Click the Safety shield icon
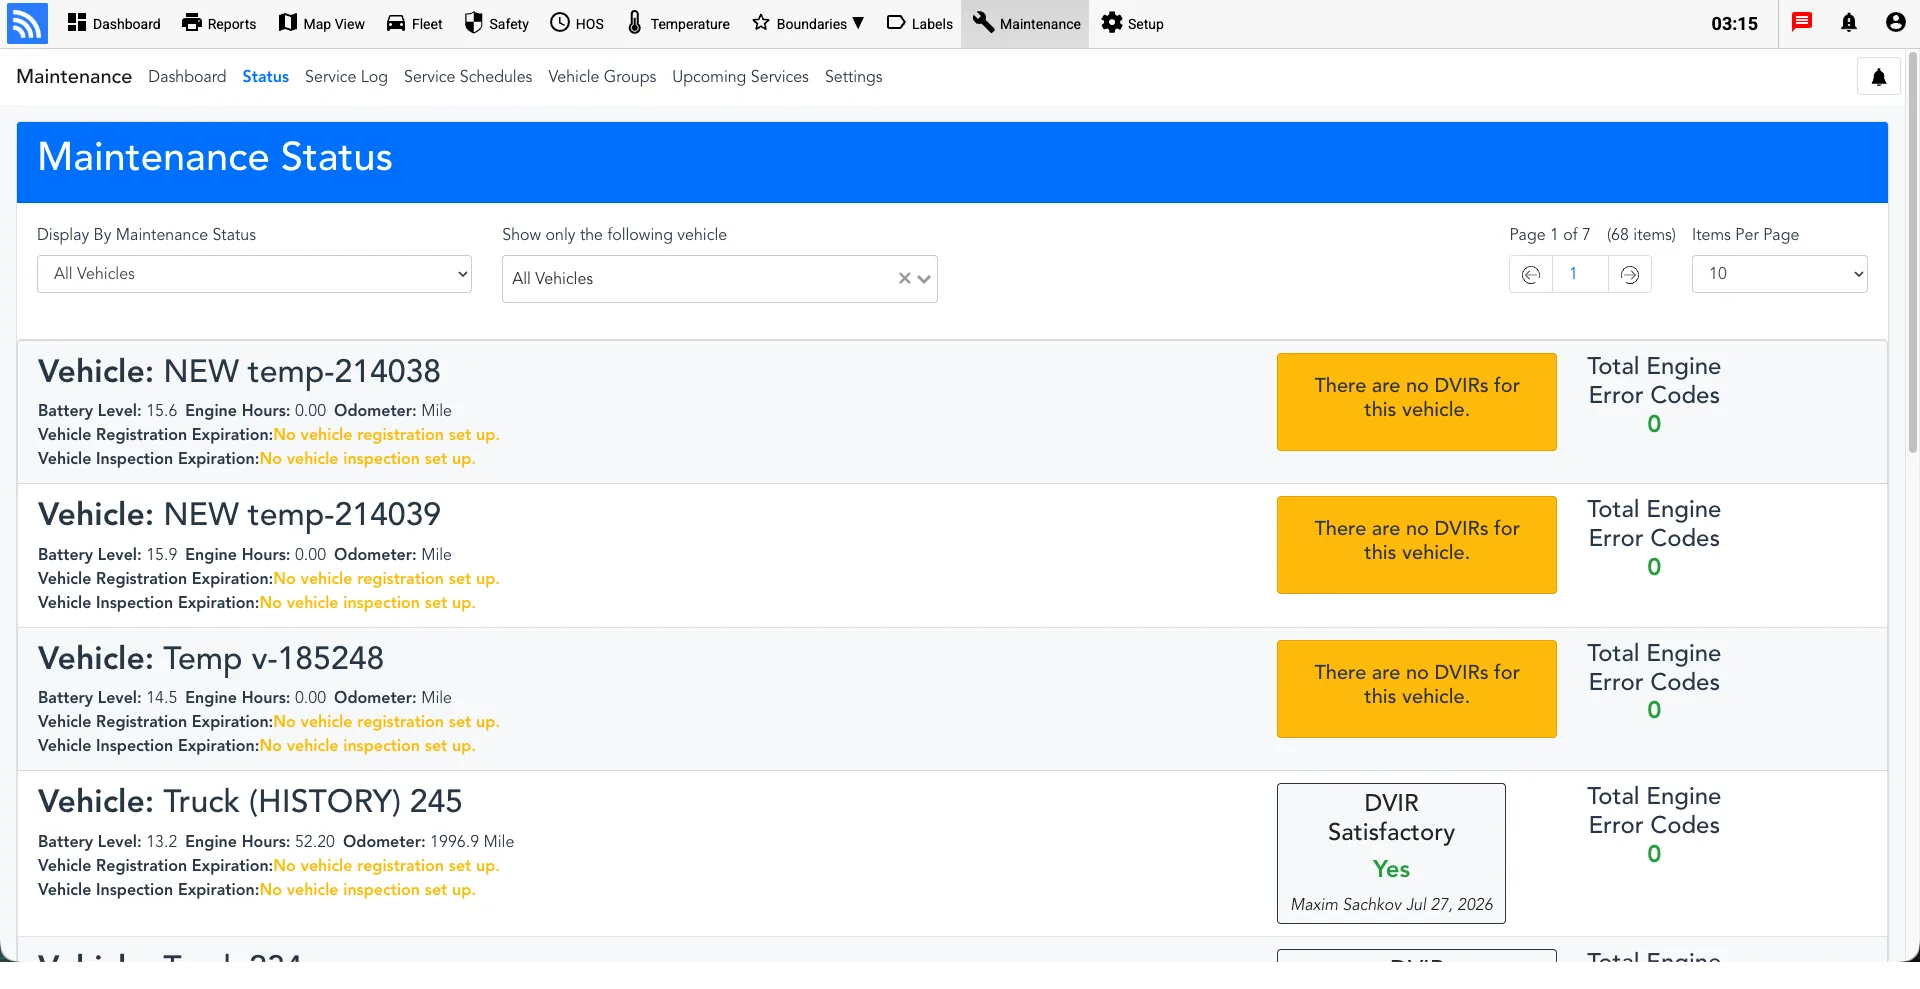Screen dimensions: 1920x989 point(474,22)
